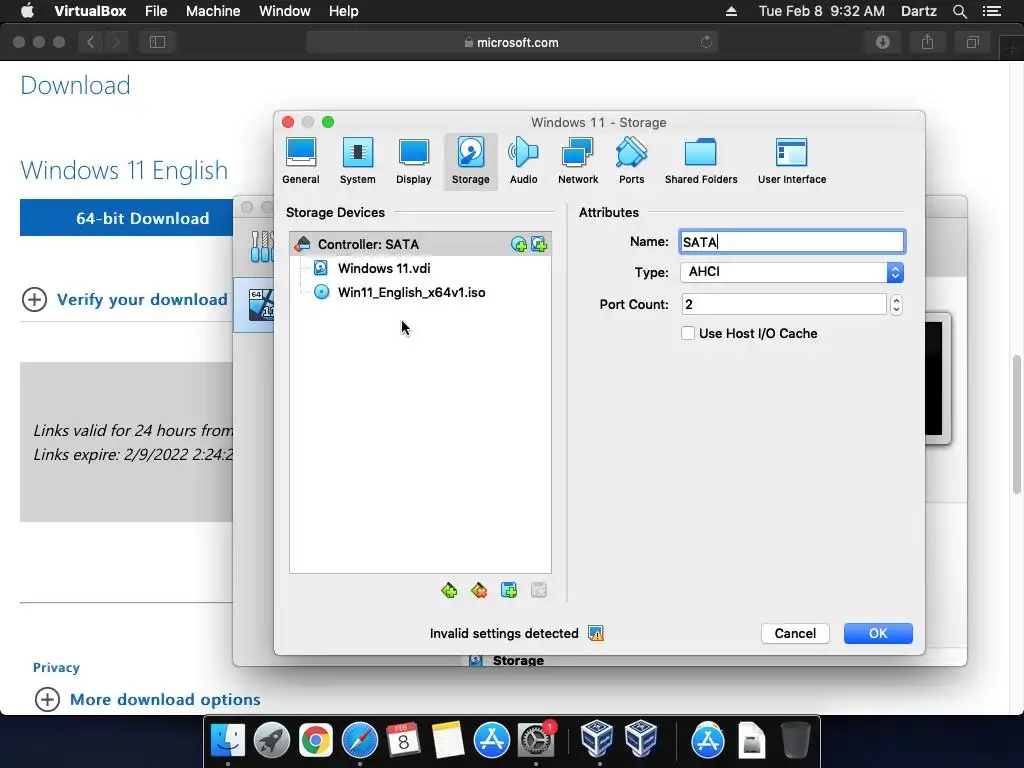Open the Network settings section
Viewport: 1024px width, 768px height.
pyautogui.click(x=577, y=161)
